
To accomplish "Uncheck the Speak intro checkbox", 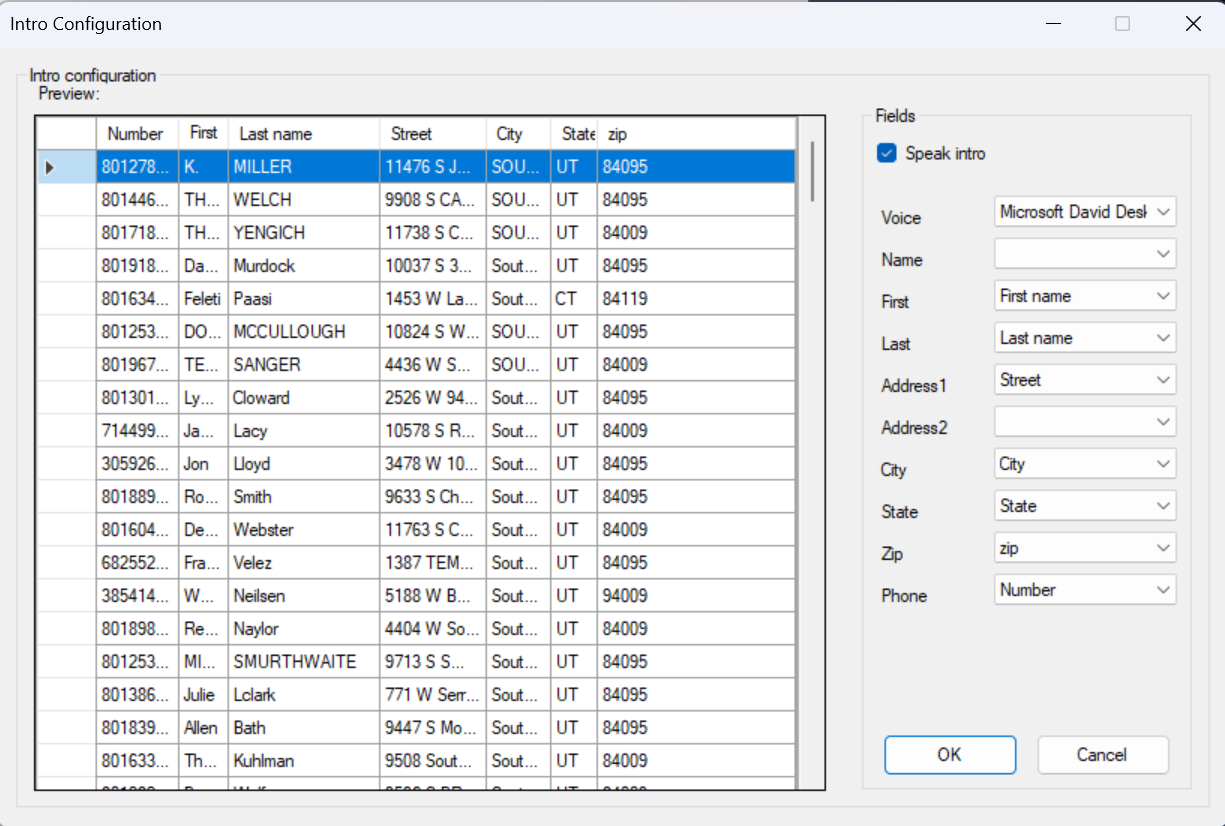I will (887, 153).
